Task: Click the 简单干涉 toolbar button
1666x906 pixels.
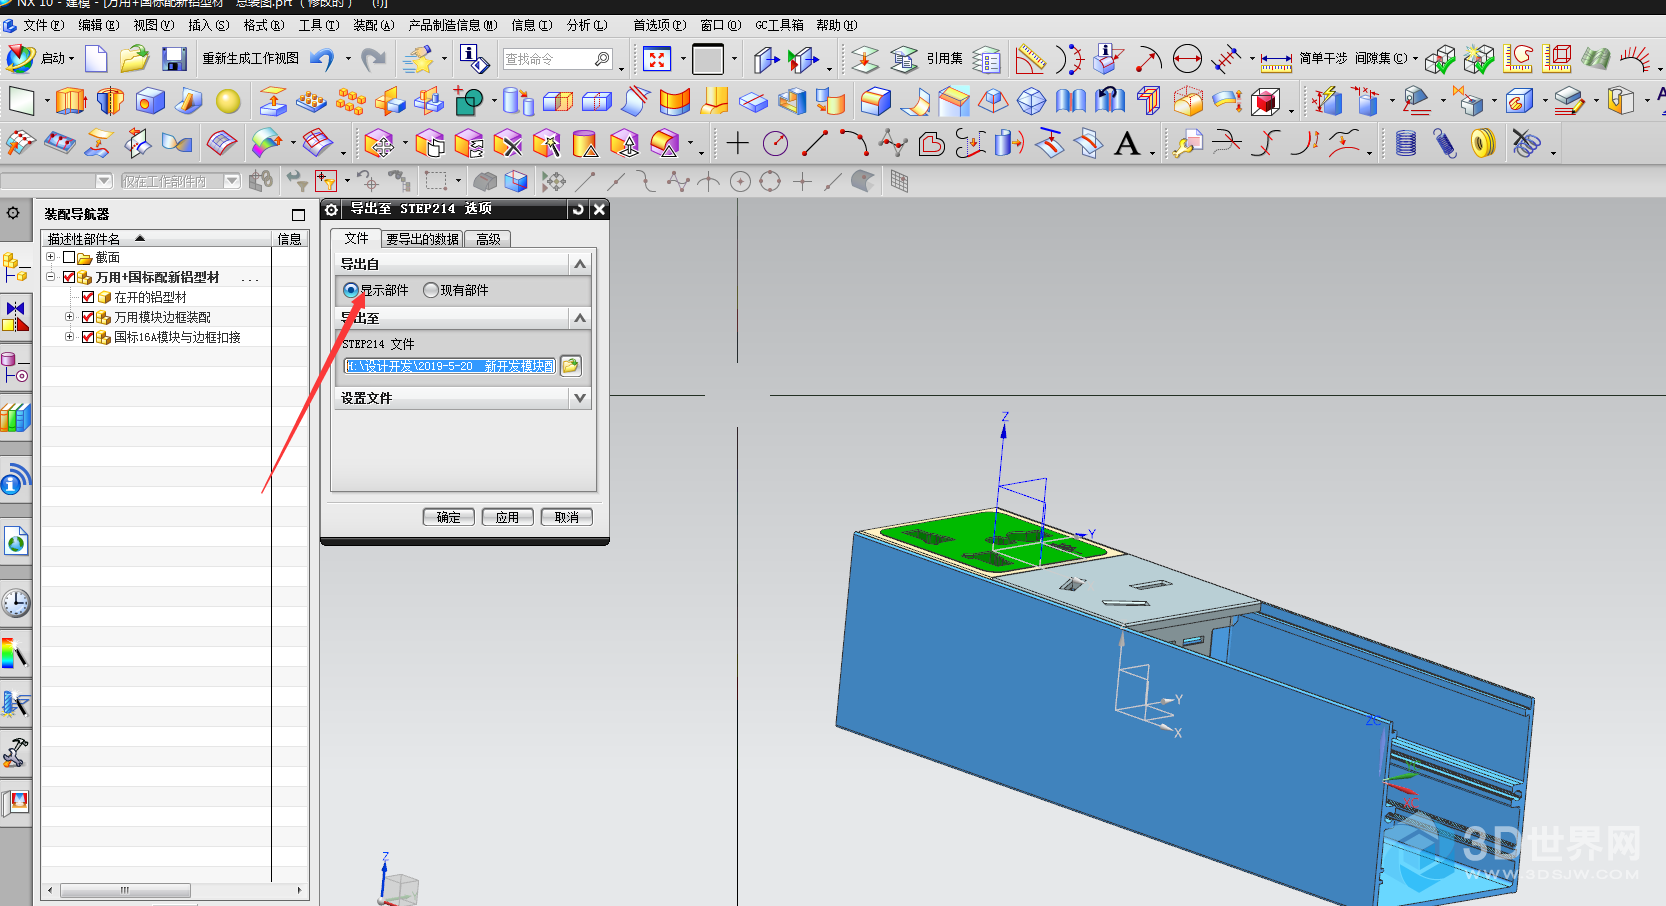Action: (1323, 59)
